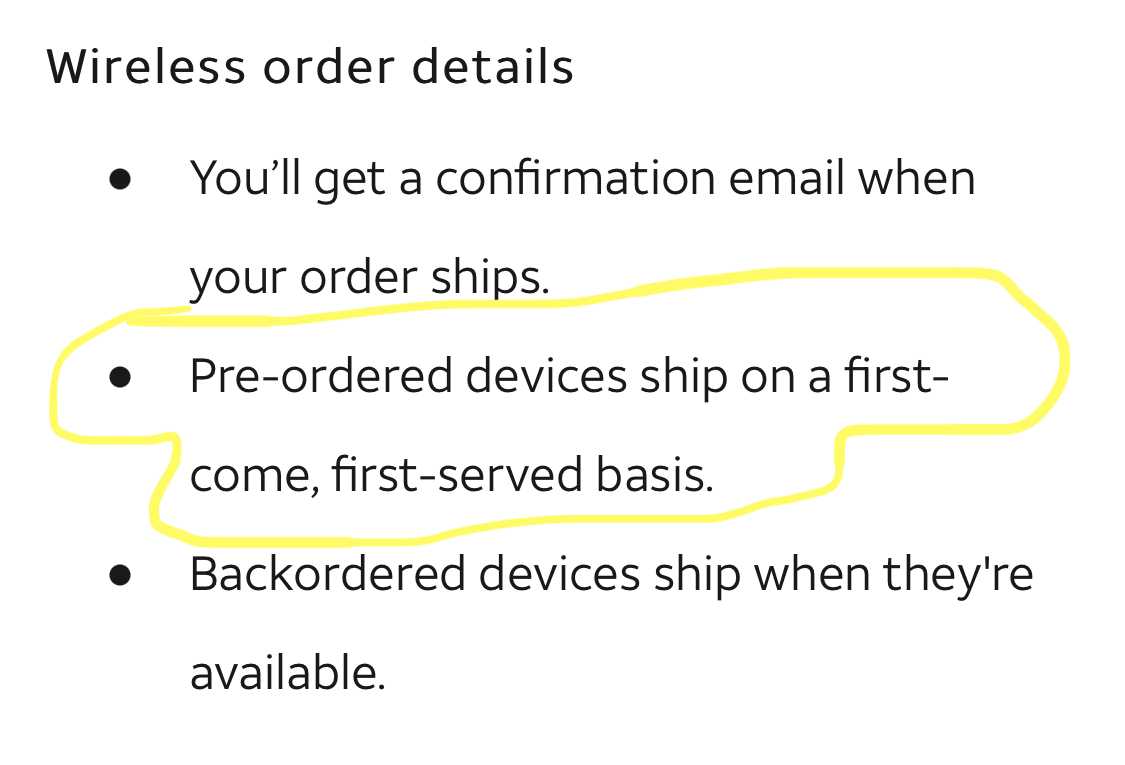Image resolution: width=1125 pixels, height=765 pixels.
Task: Click the word 'basis.' in second bullet
Action: (x=655, y=474)
